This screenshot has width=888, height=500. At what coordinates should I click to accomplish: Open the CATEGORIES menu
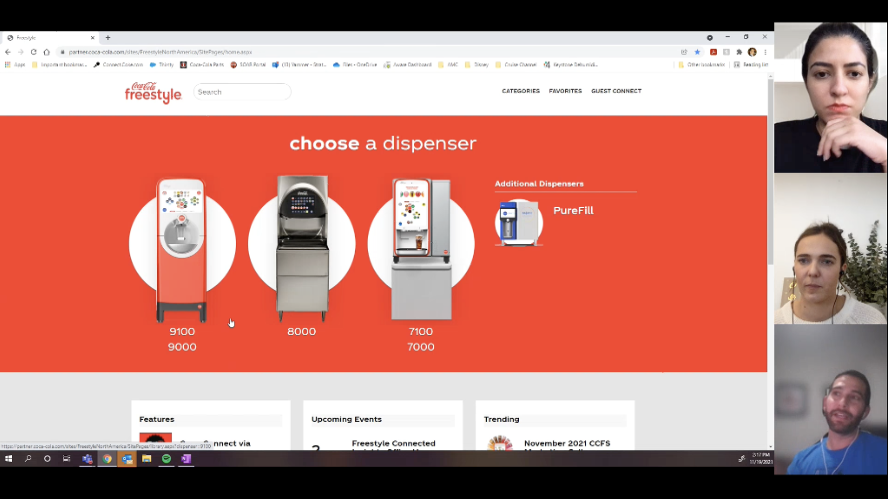pyautogui.click(x=520, y=91)
